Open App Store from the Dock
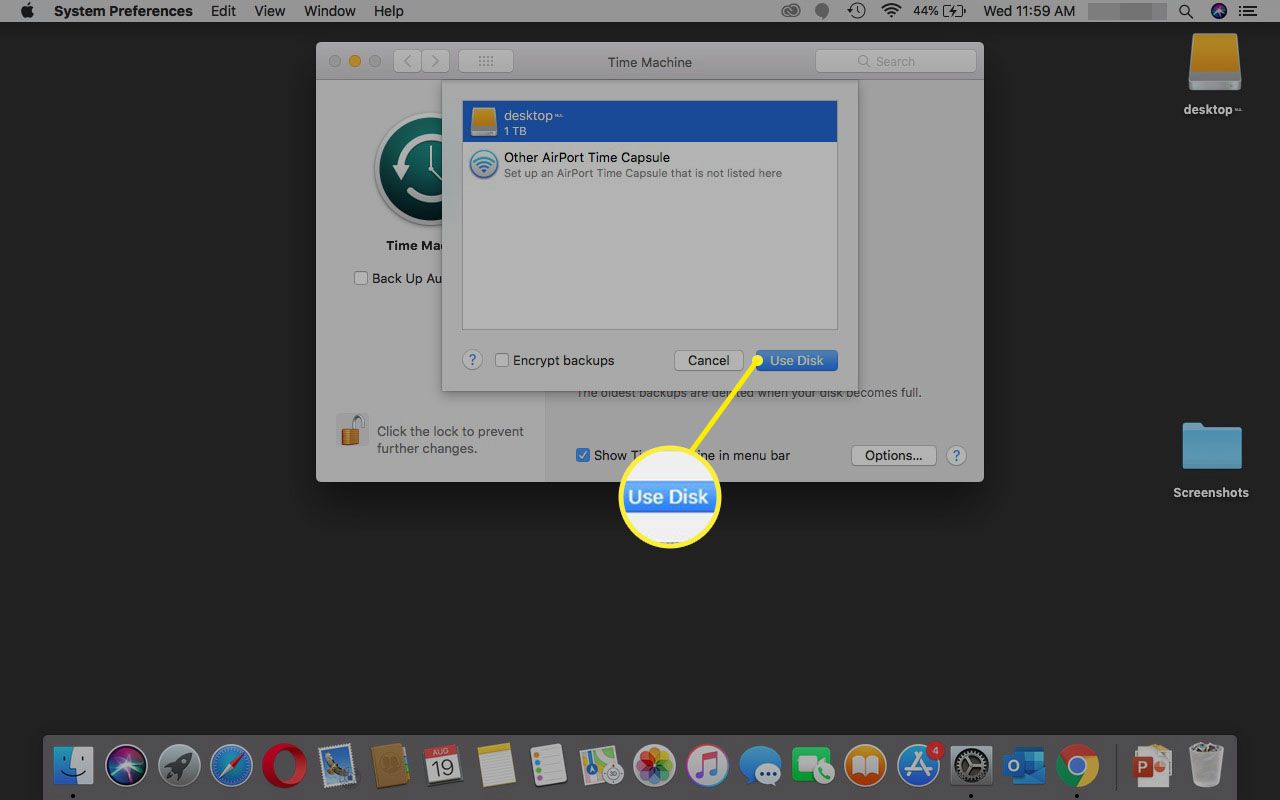This screenshot has height=800, width=1280. tap(918, 767)
